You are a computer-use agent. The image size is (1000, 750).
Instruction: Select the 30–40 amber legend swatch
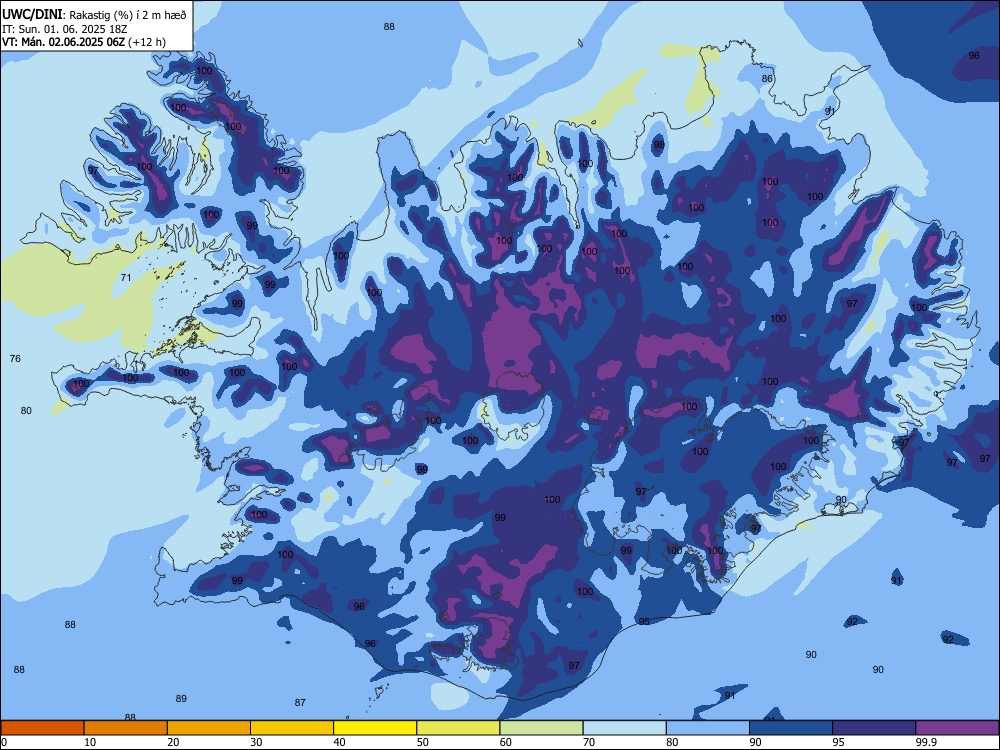(x=292, y=728)
